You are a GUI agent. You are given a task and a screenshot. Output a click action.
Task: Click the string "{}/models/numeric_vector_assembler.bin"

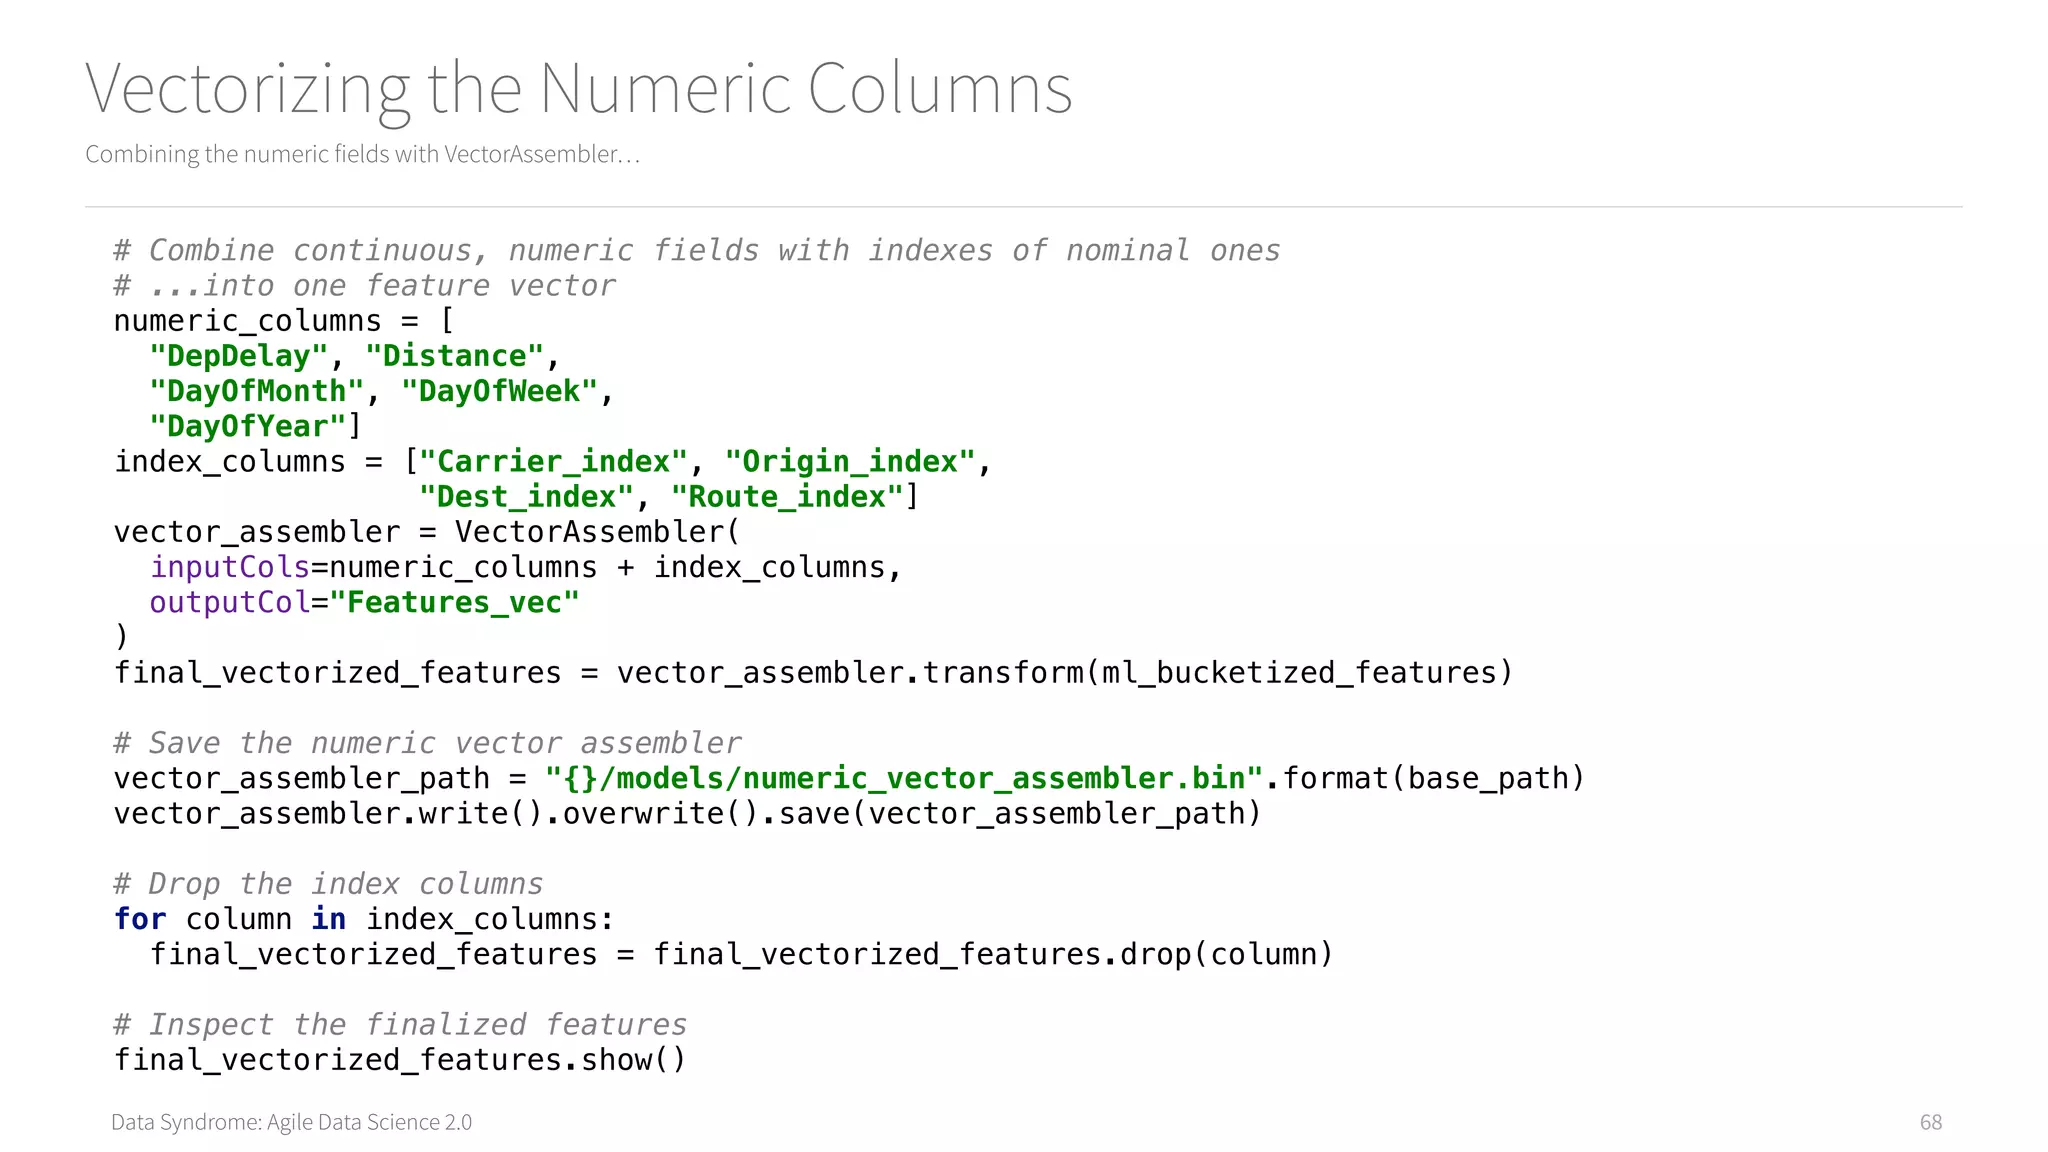pyautogui.click(x=904, y=778)
